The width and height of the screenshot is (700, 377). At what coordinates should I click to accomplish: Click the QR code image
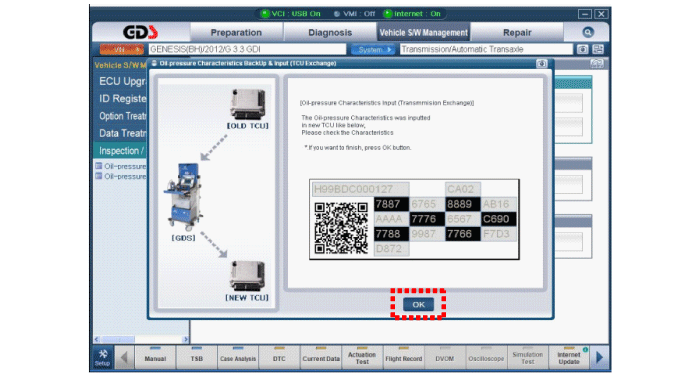[341, 227]
